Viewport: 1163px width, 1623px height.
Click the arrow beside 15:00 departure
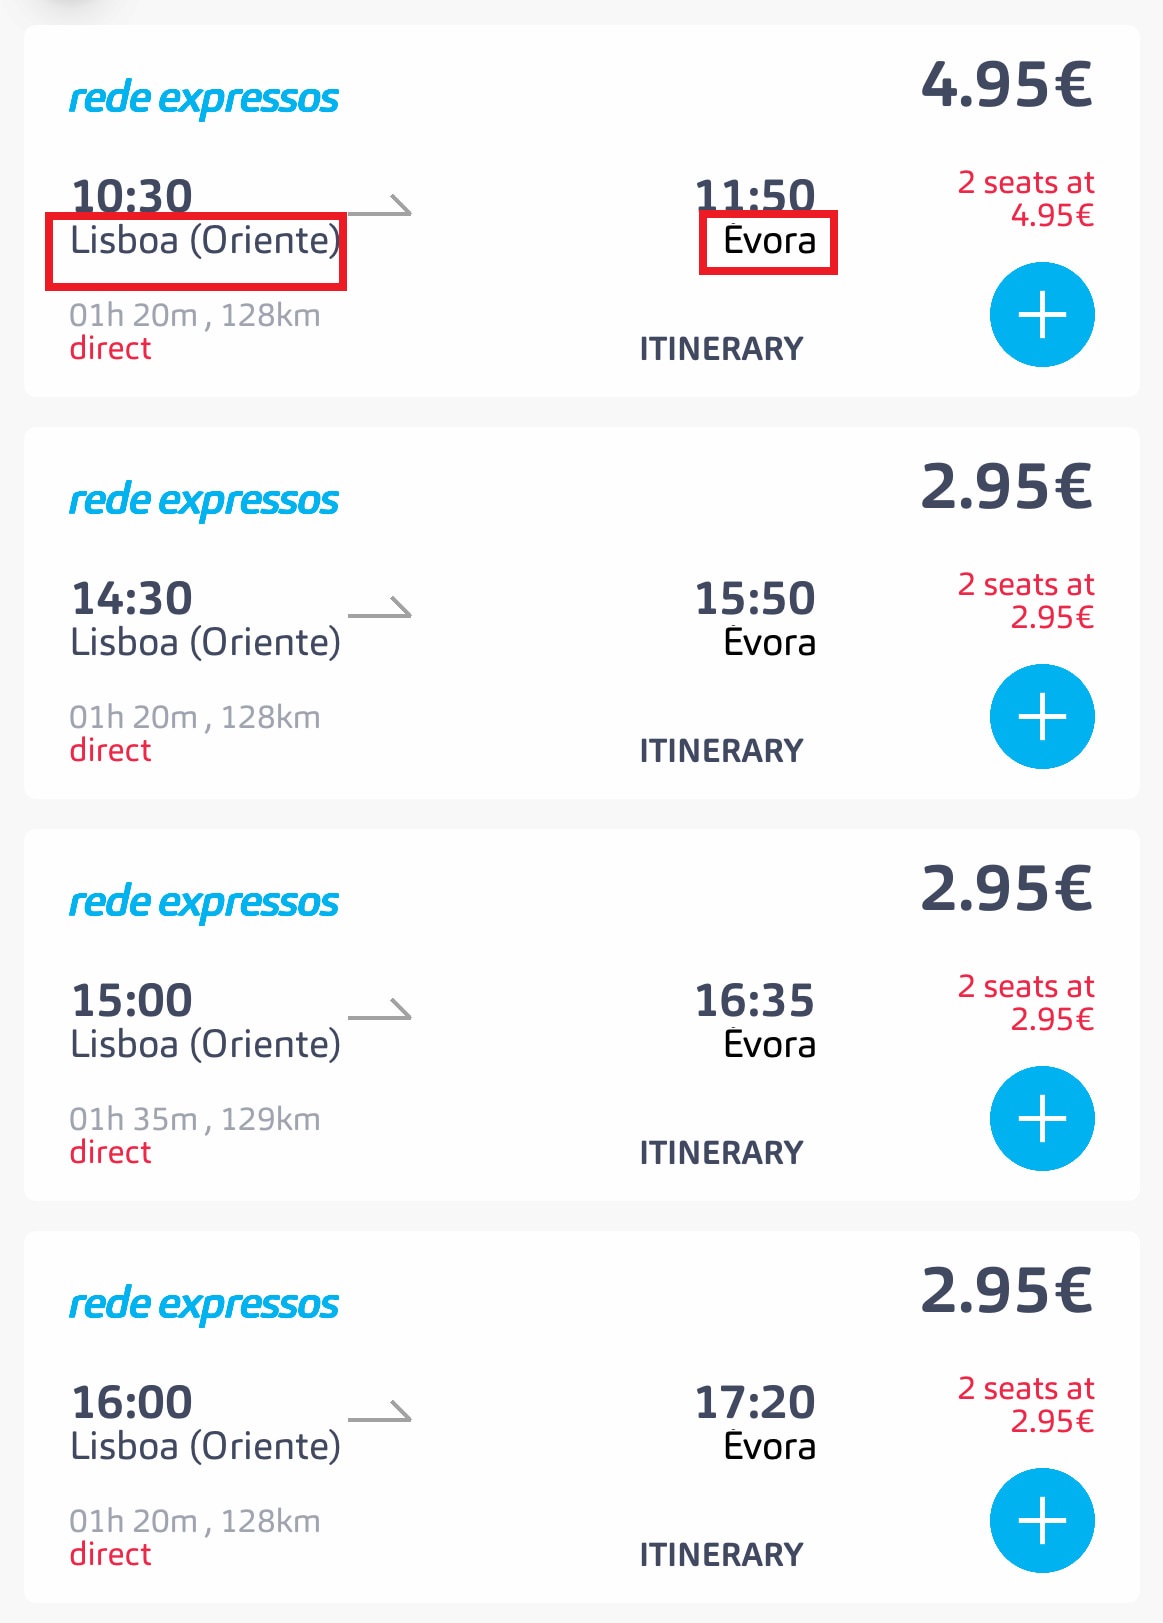tap(380, 1010)
